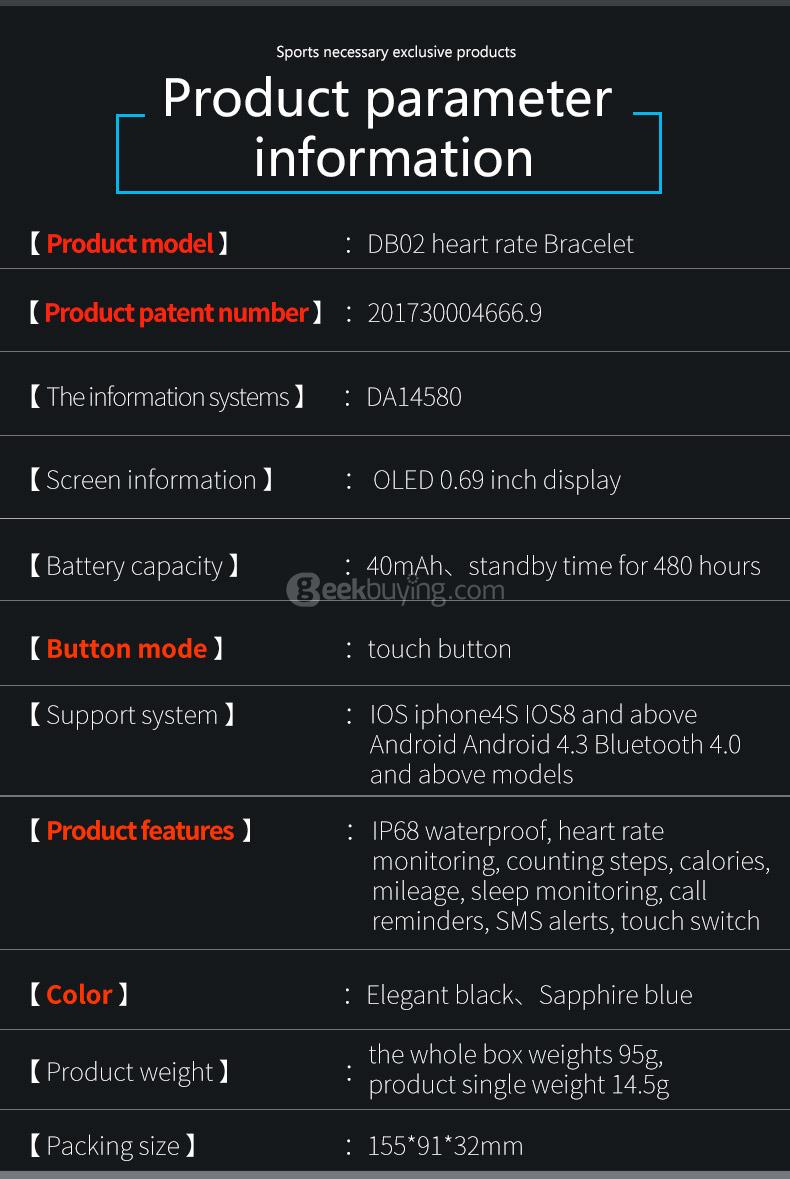790x1179 pixels.
Task: Select the Product patent number label
Action: coord(176,313)
